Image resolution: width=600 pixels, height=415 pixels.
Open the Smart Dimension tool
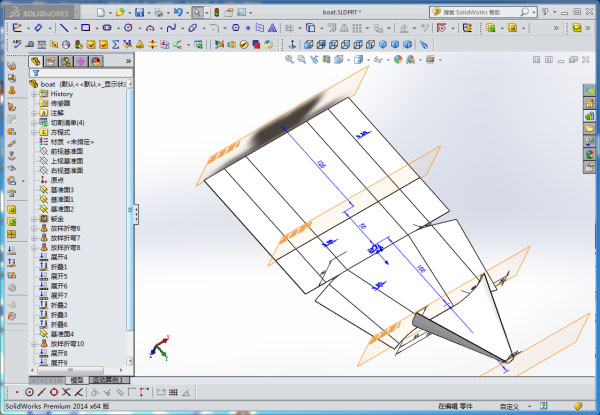(x=38, y=28)
